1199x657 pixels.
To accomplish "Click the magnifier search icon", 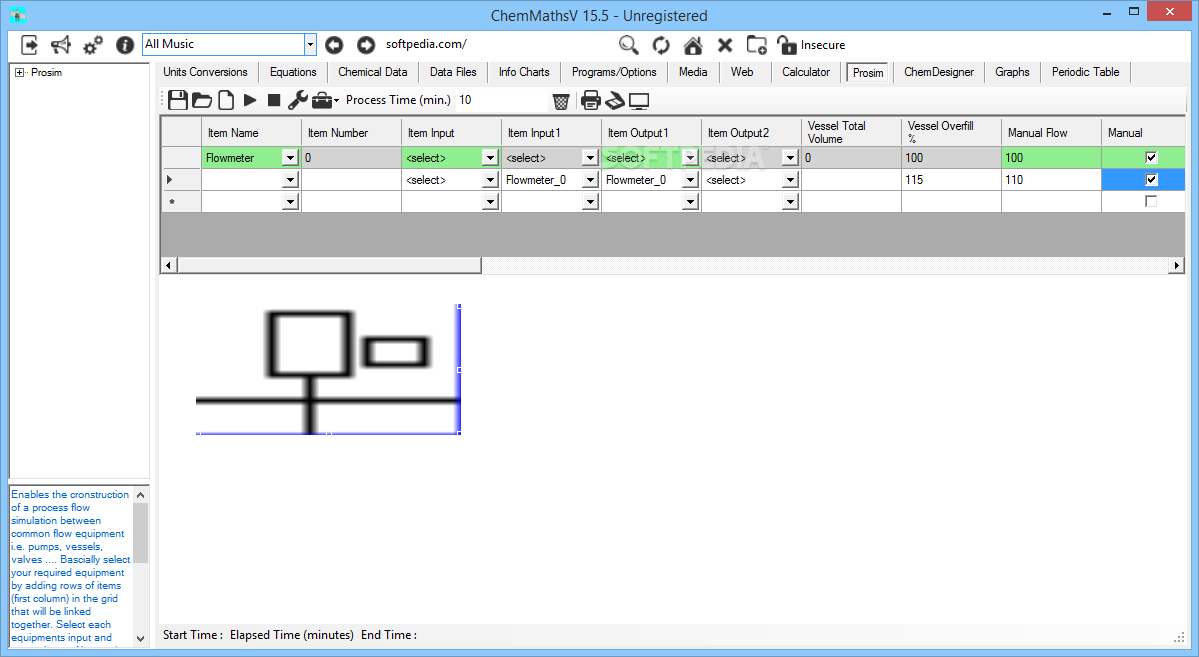I will pos(629,45).
